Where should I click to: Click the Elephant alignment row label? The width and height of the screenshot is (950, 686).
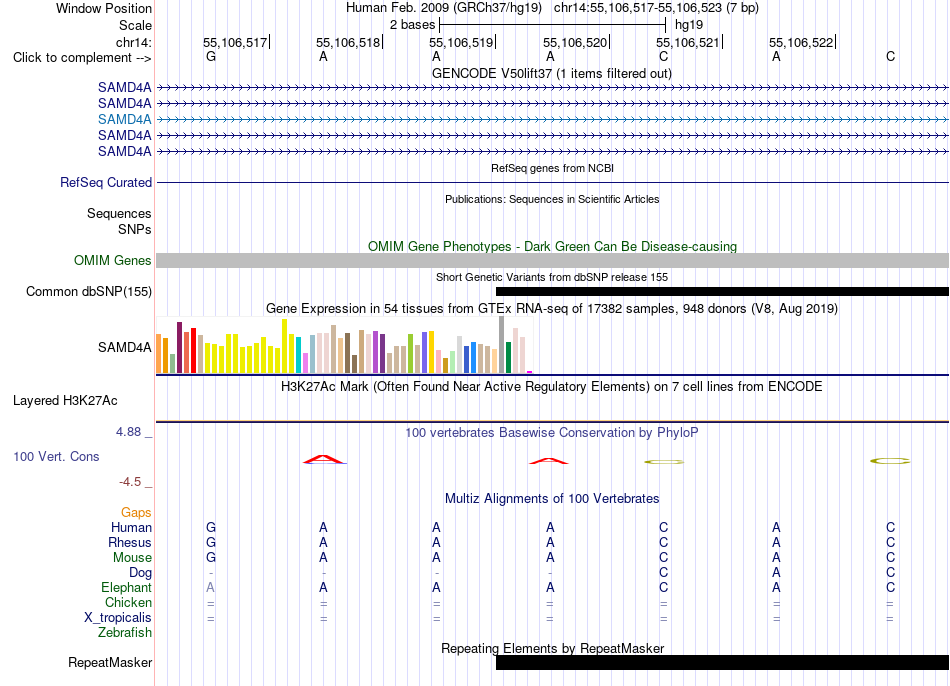pyautogui.click(x=127, y=587)
